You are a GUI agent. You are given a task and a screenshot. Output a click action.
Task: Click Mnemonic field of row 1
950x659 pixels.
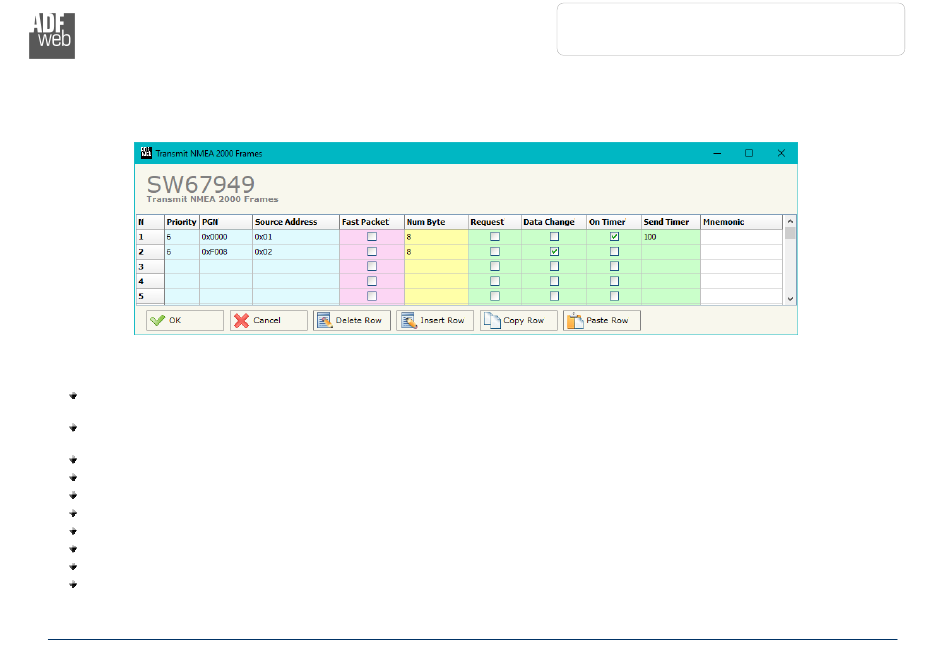pos(742,237)
